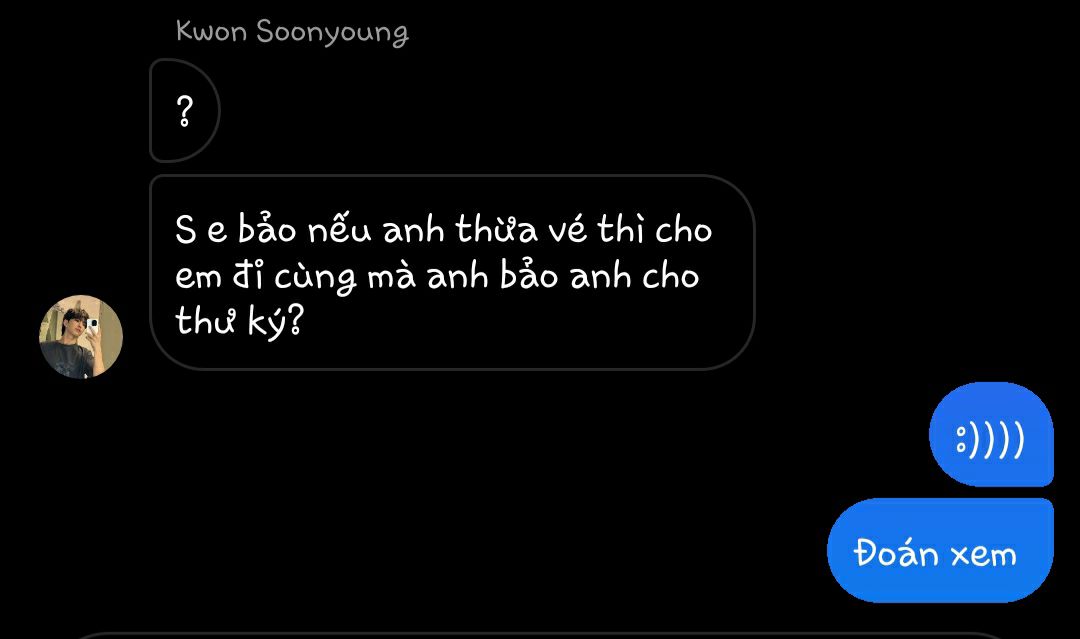Screen dimensions: 1080x639
Task: Click the Kwon Soonyoung sender name
Action: pos(292,32)
